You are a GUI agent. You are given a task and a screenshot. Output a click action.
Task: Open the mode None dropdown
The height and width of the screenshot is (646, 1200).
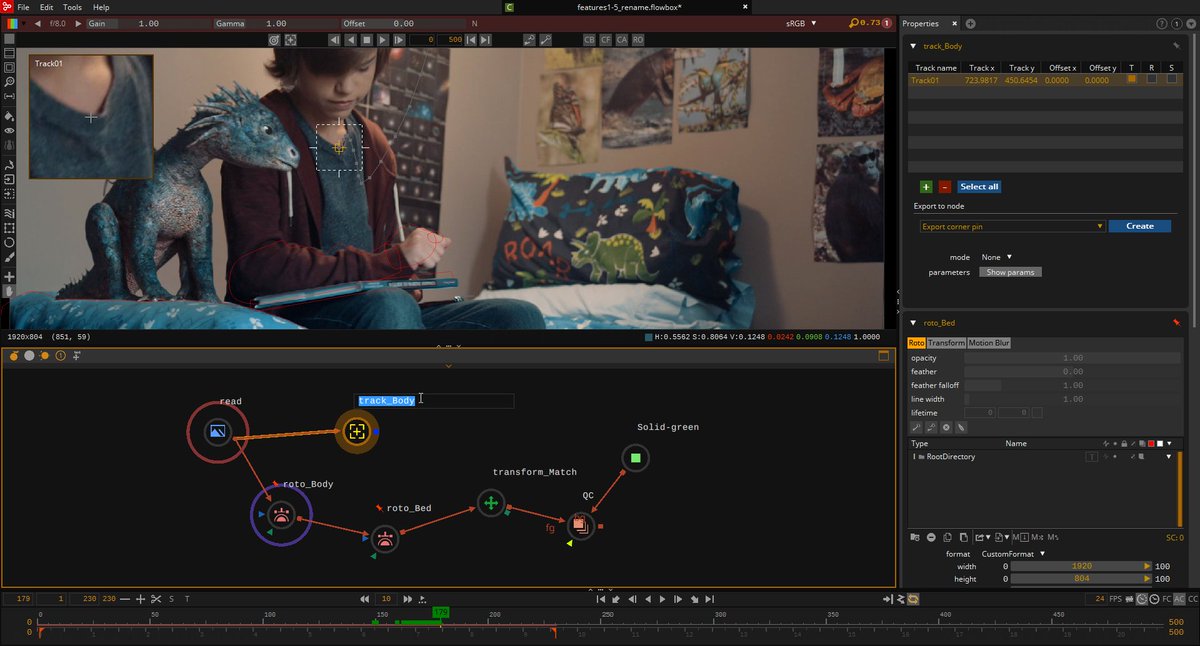(x=996, y=257)
